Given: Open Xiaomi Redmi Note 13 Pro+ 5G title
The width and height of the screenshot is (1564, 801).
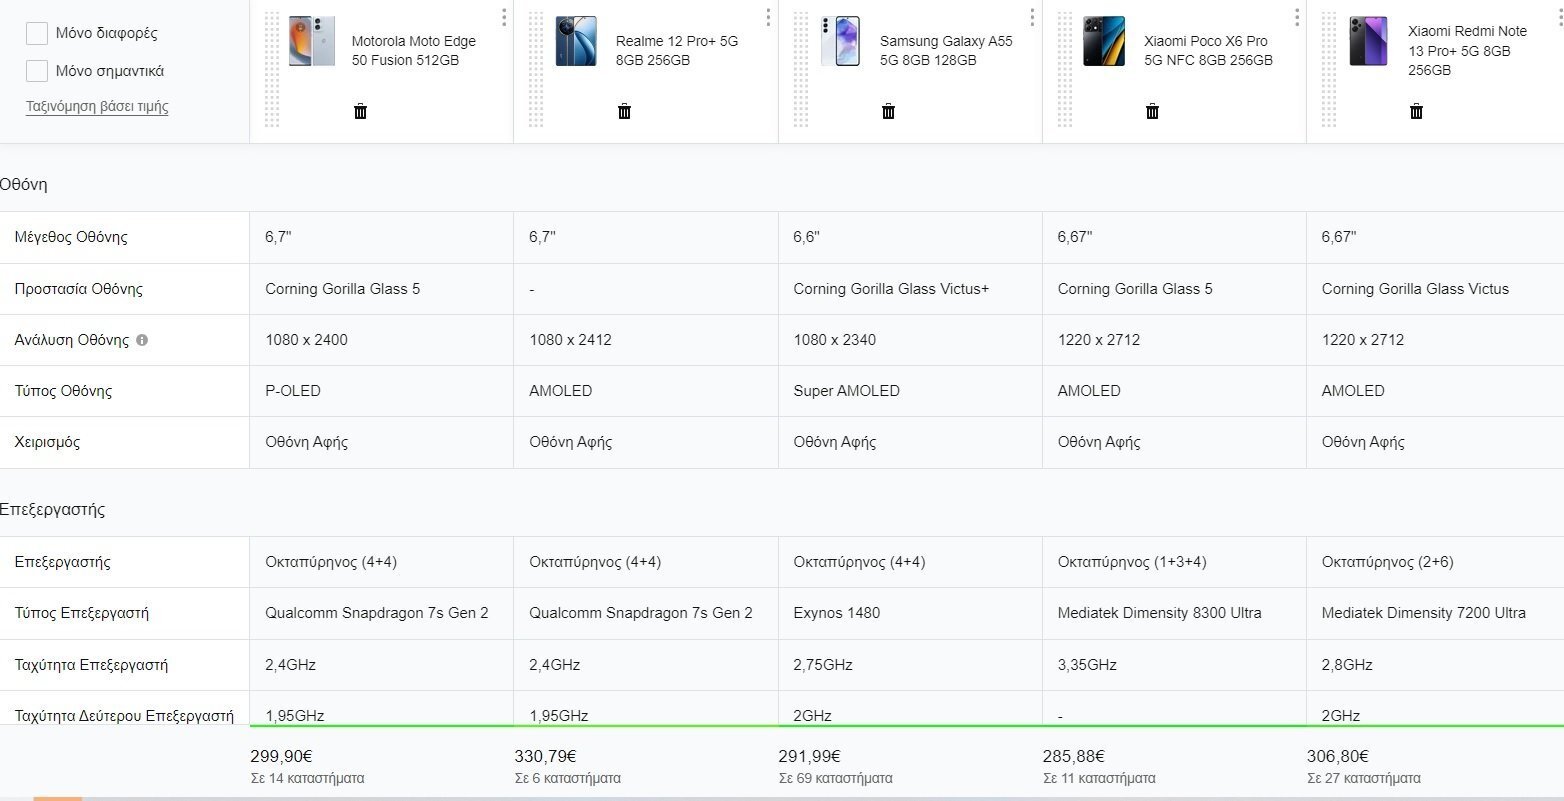Looking at the screenshot, I should (1467, 51).
